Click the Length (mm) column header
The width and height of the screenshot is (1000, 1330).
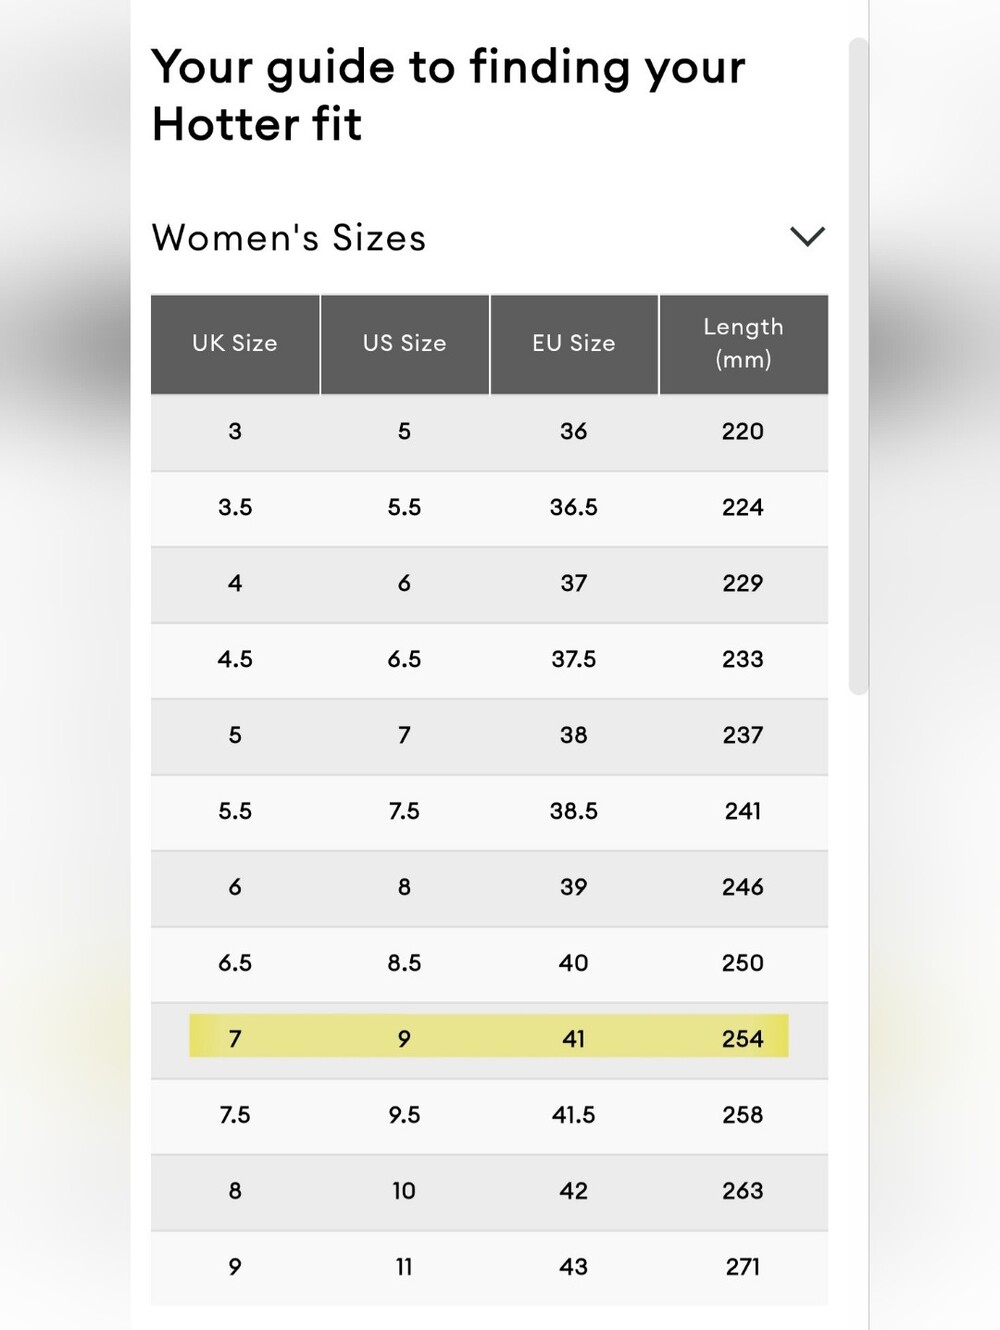pos(744,344)
